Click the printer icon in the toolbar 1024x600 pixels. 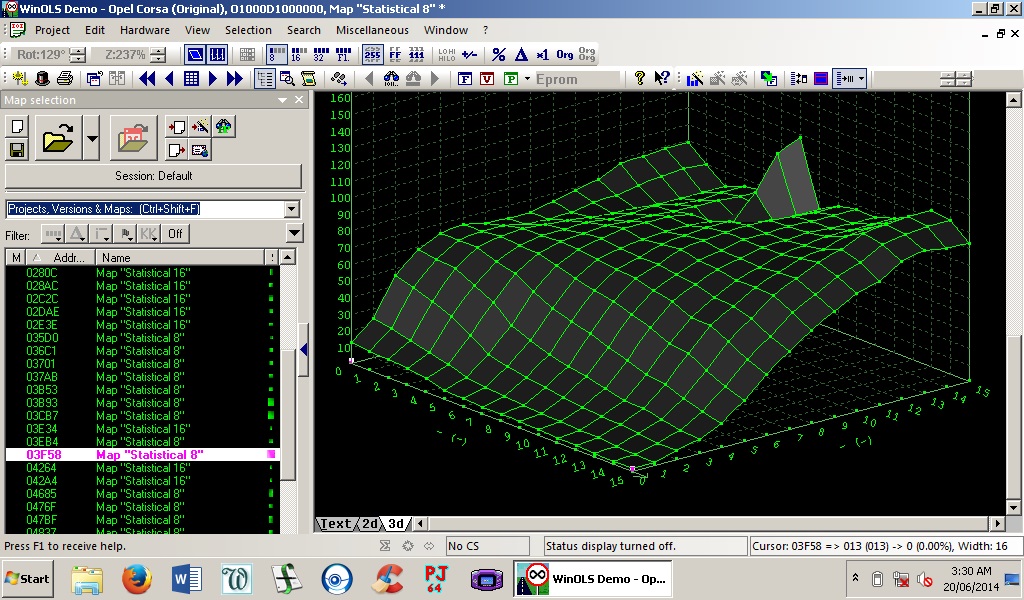coord(65,79)
